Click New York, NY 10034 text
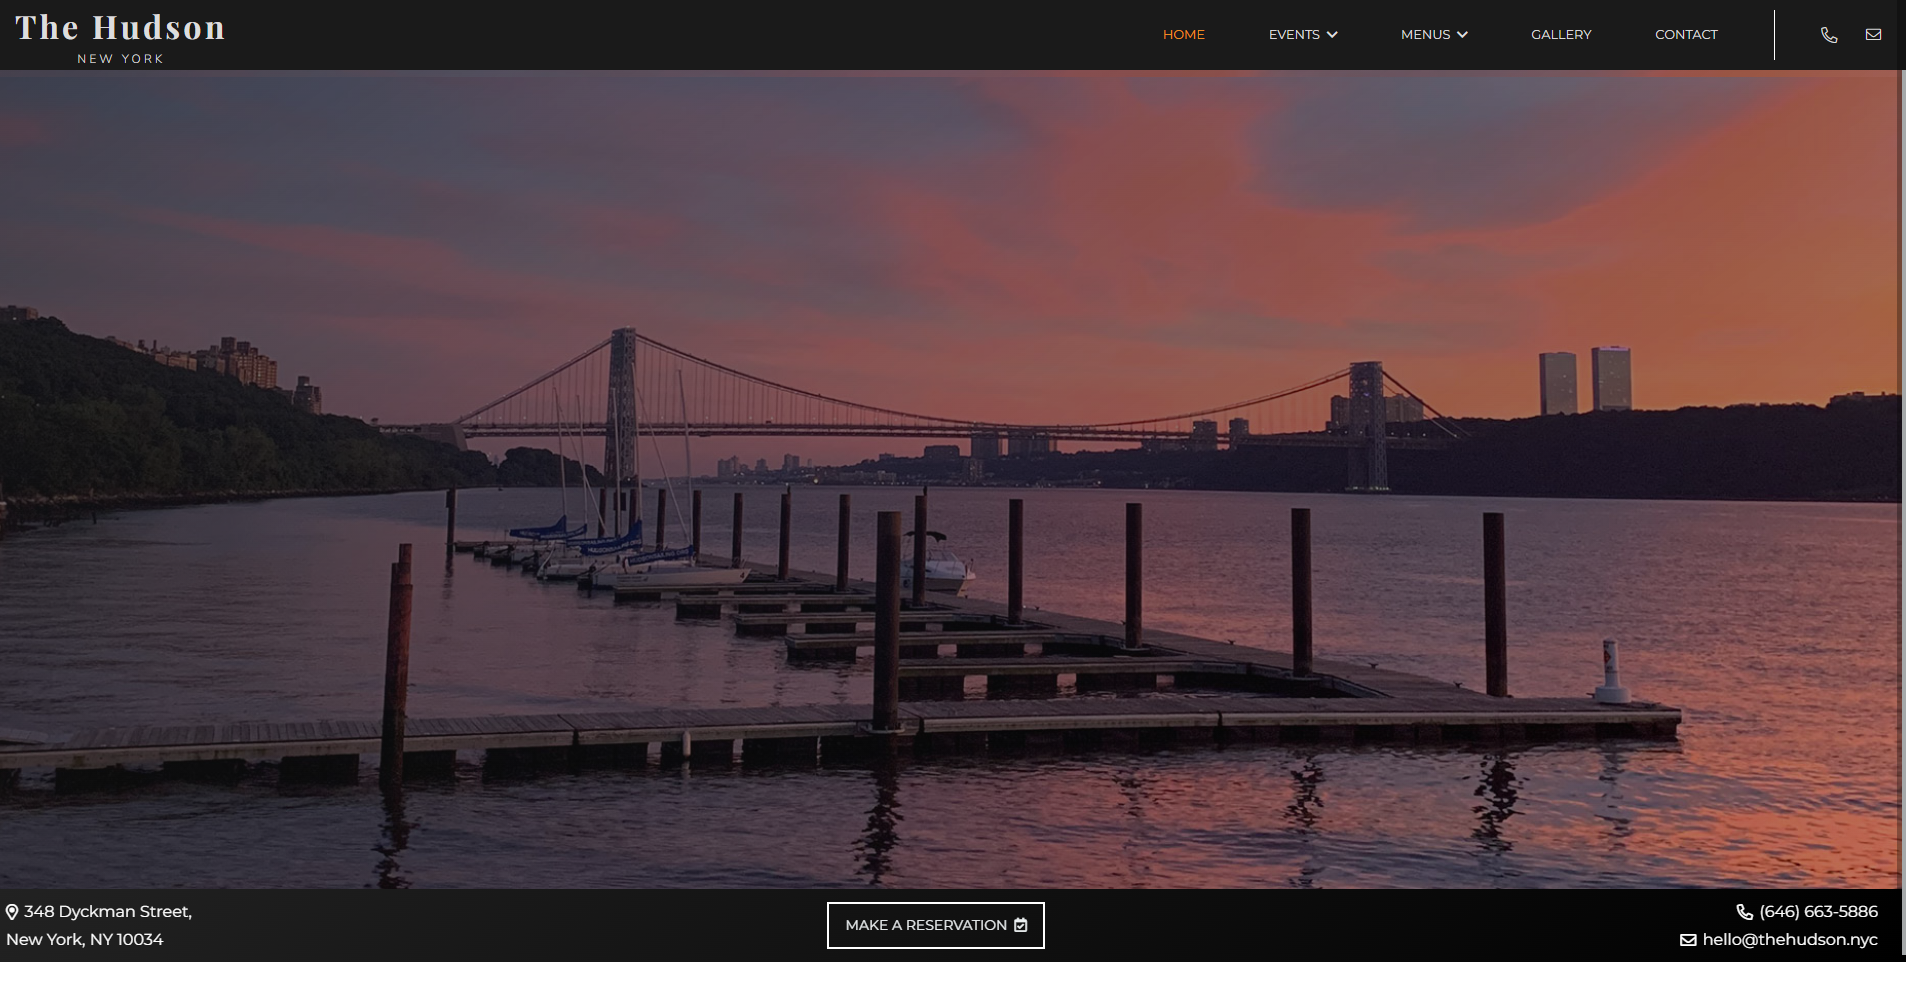Viewport: 1906px width, 993px height. tap(85, 939)
